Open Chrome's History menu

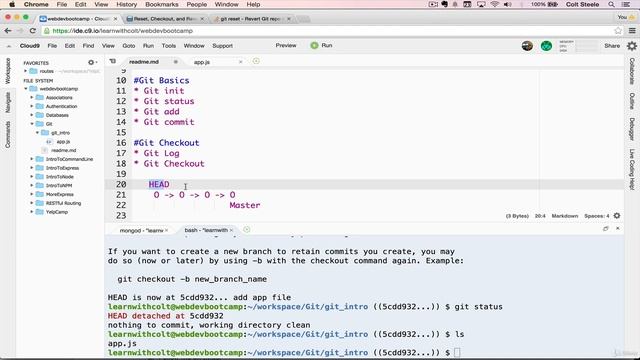(x=127, y=4)
